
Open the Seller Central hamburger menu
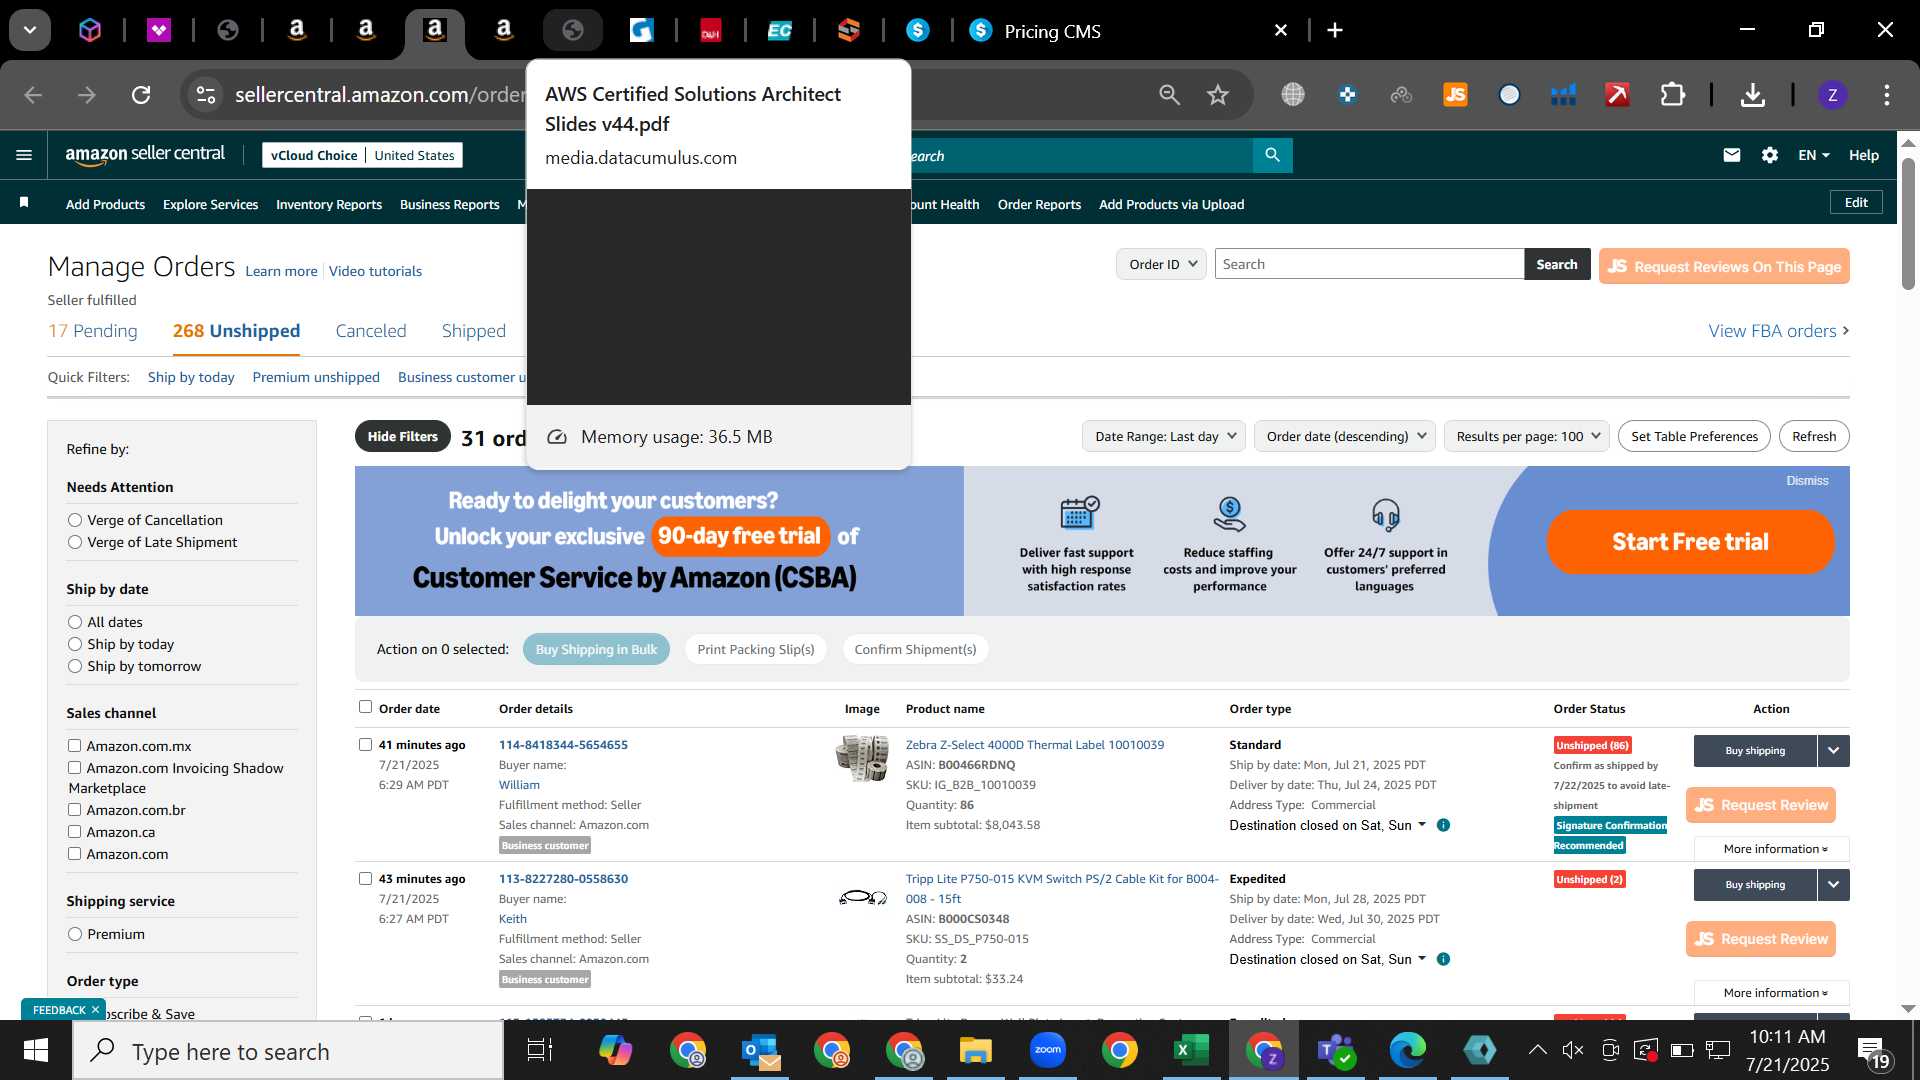24,155
